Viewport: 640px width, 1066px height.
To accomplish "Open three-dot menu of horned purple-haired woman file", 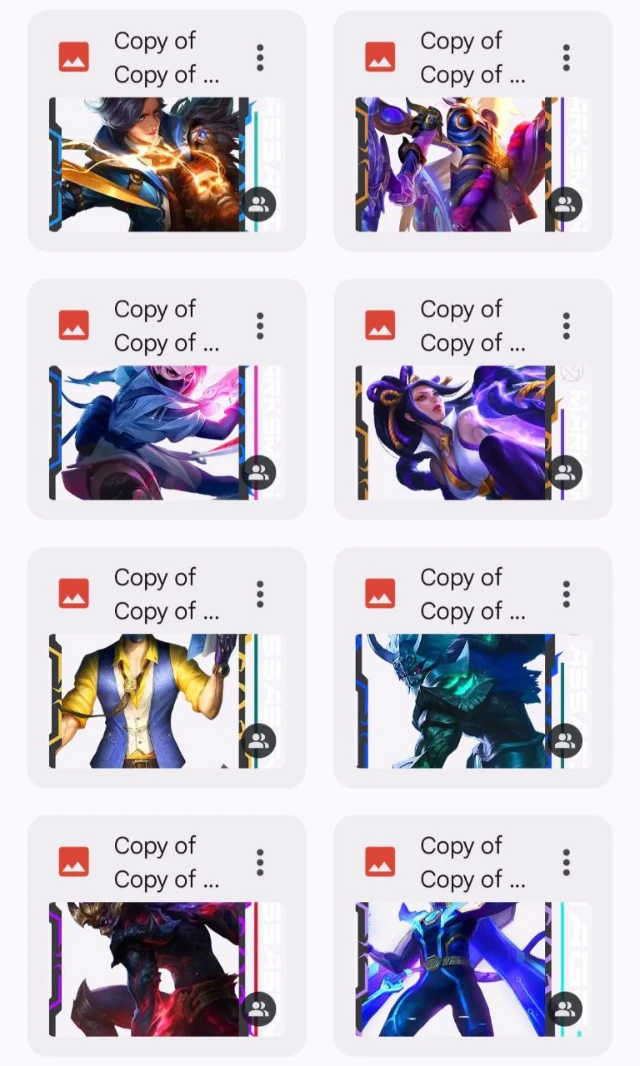I will coord(566,326).
